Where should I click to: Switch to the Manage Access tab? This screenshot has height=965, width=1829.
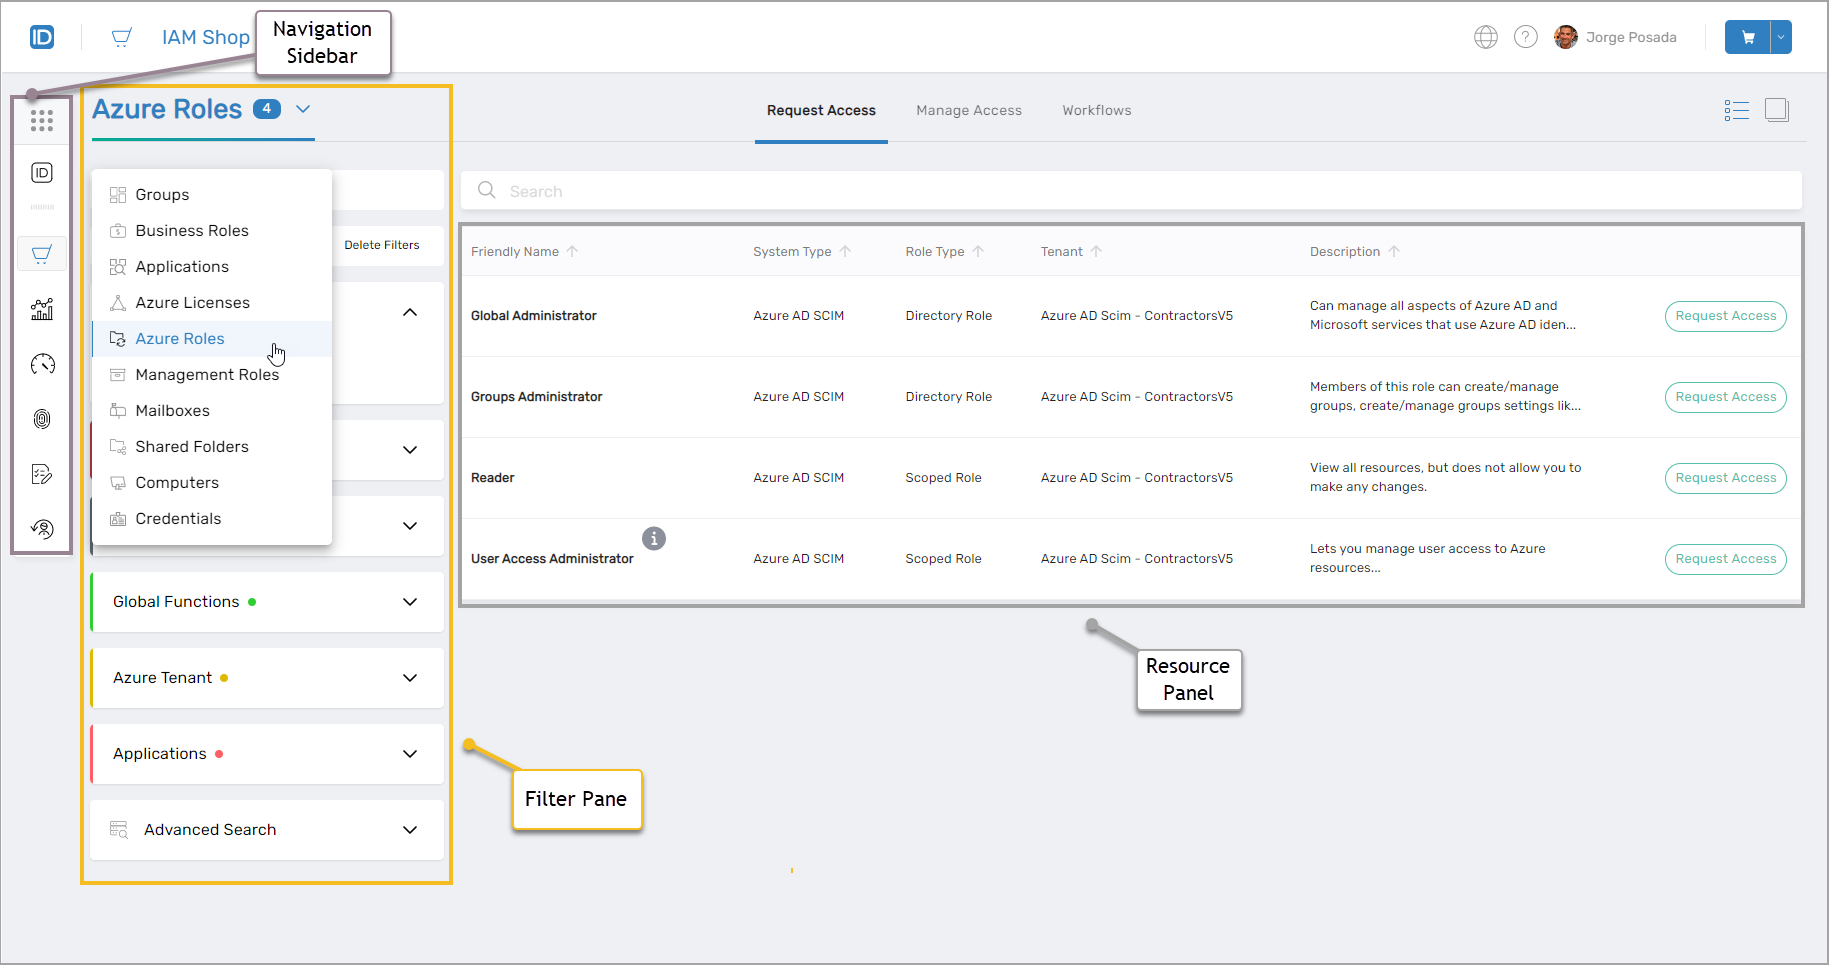968,110
